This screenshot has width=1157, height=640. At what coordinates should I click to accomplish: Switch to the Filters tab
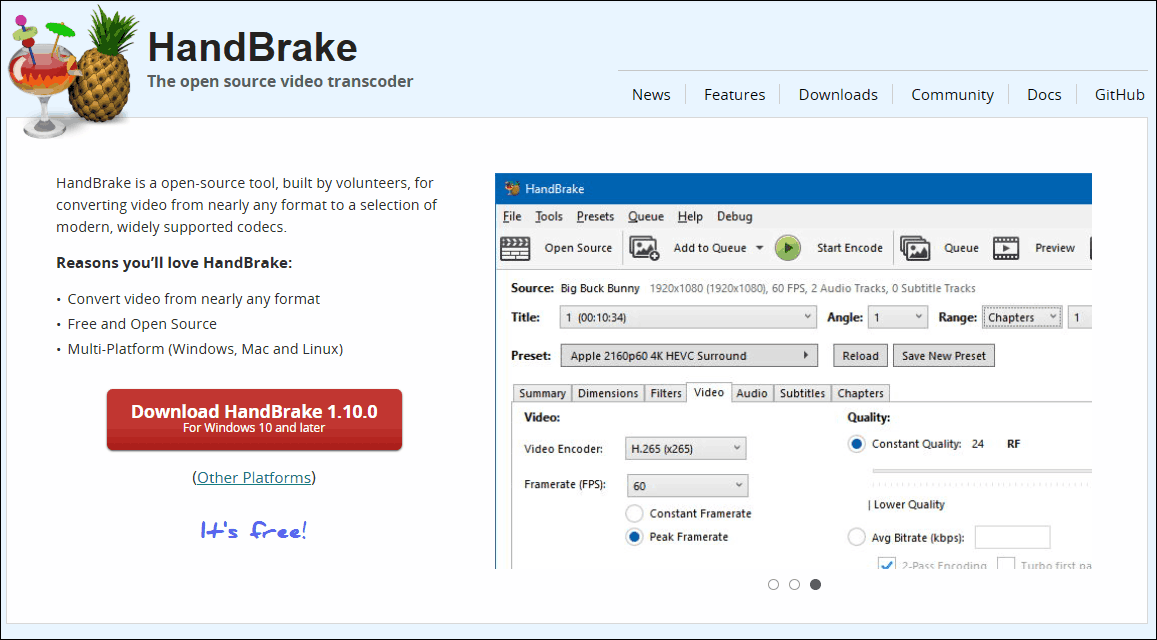[666, 393]
